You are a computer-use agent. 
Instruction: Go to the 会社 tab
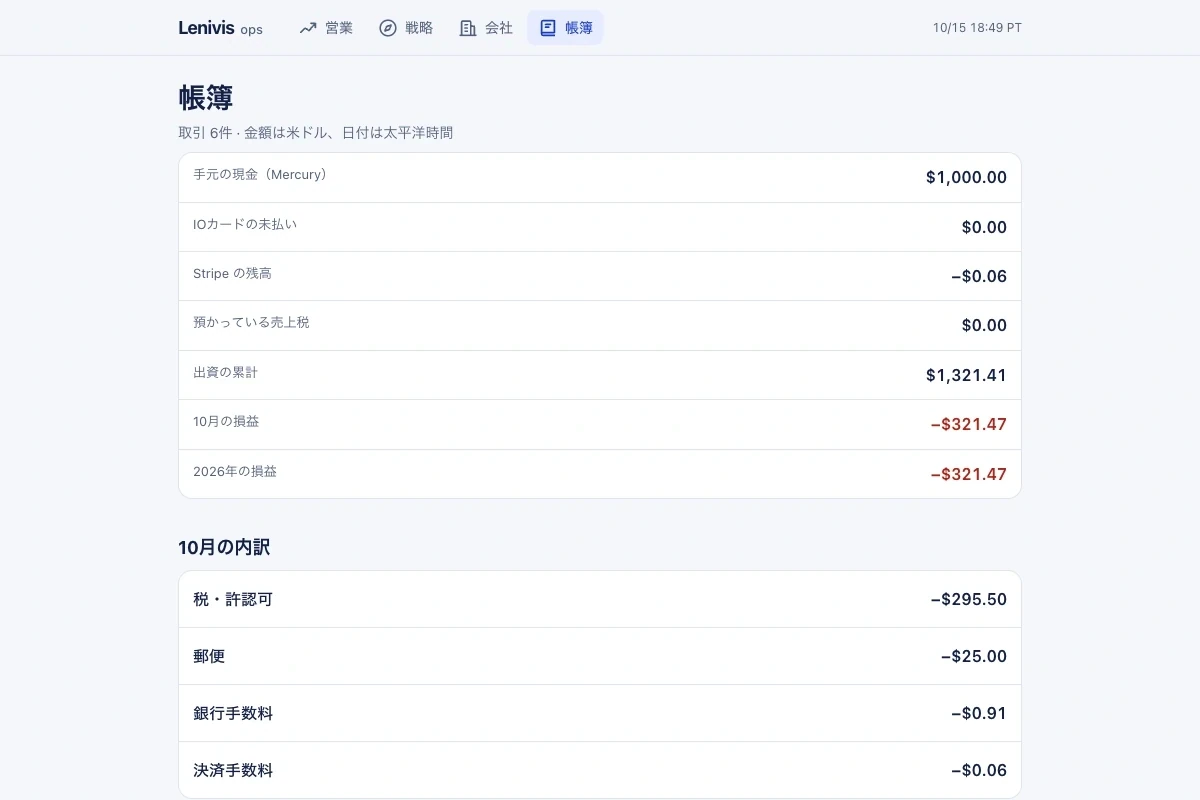(x=486, y=28)
